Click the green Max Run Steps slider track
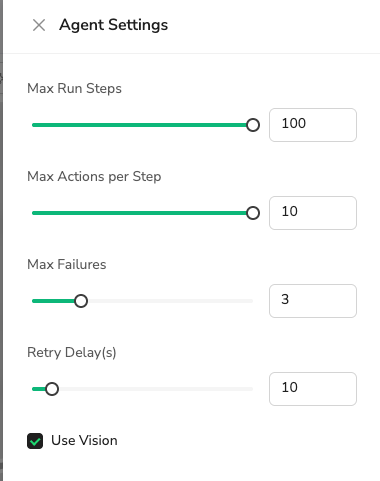 click(x=139, y=125)
